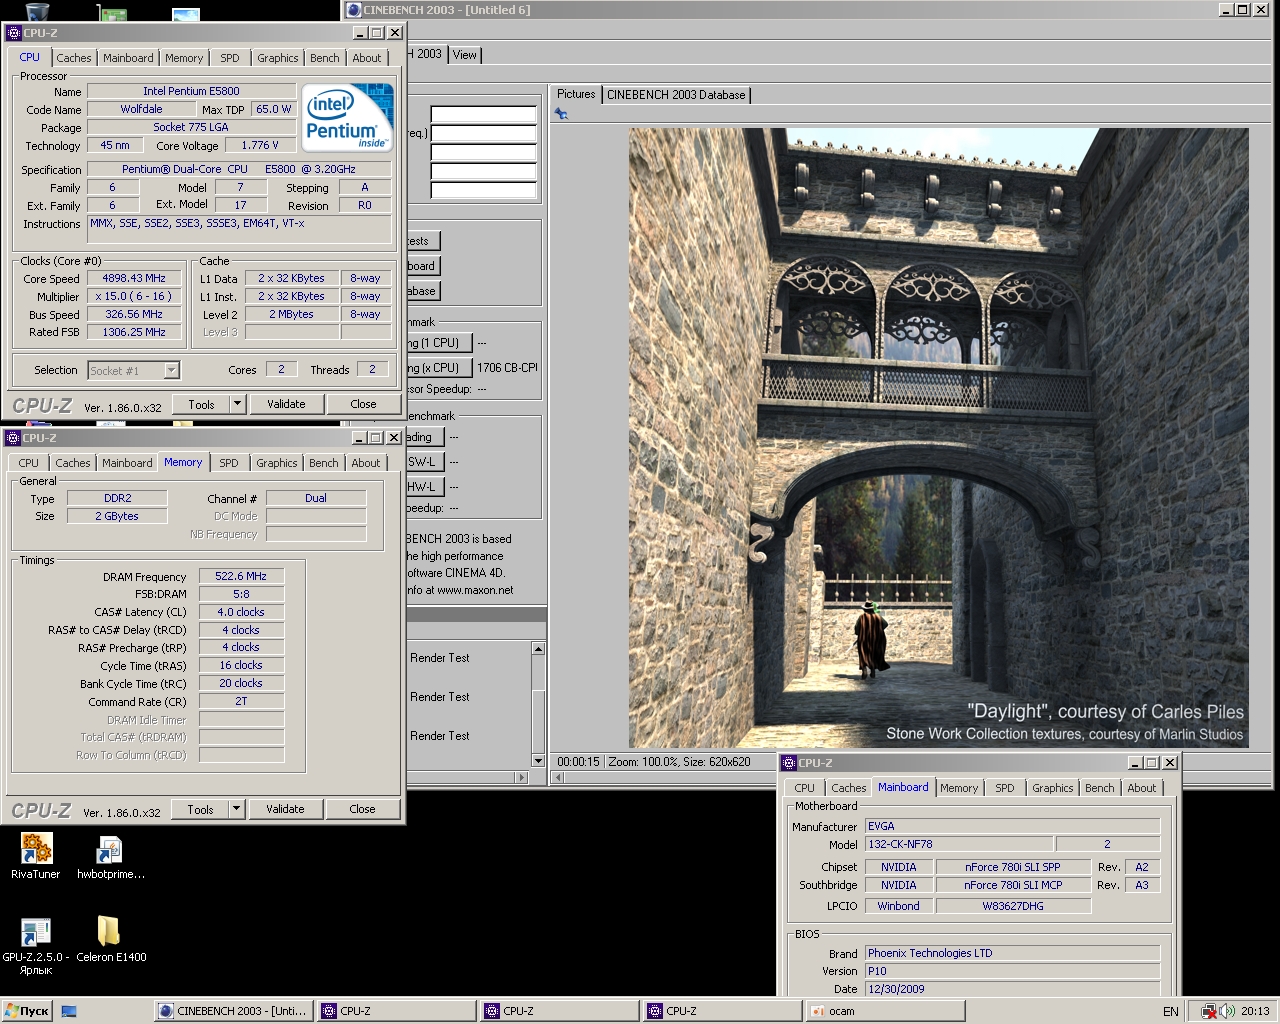This screenshot has width=1280, height=1024.
Task: Open the CINEBENCH 2003 Database tab
Action: (x=676, y=95)
